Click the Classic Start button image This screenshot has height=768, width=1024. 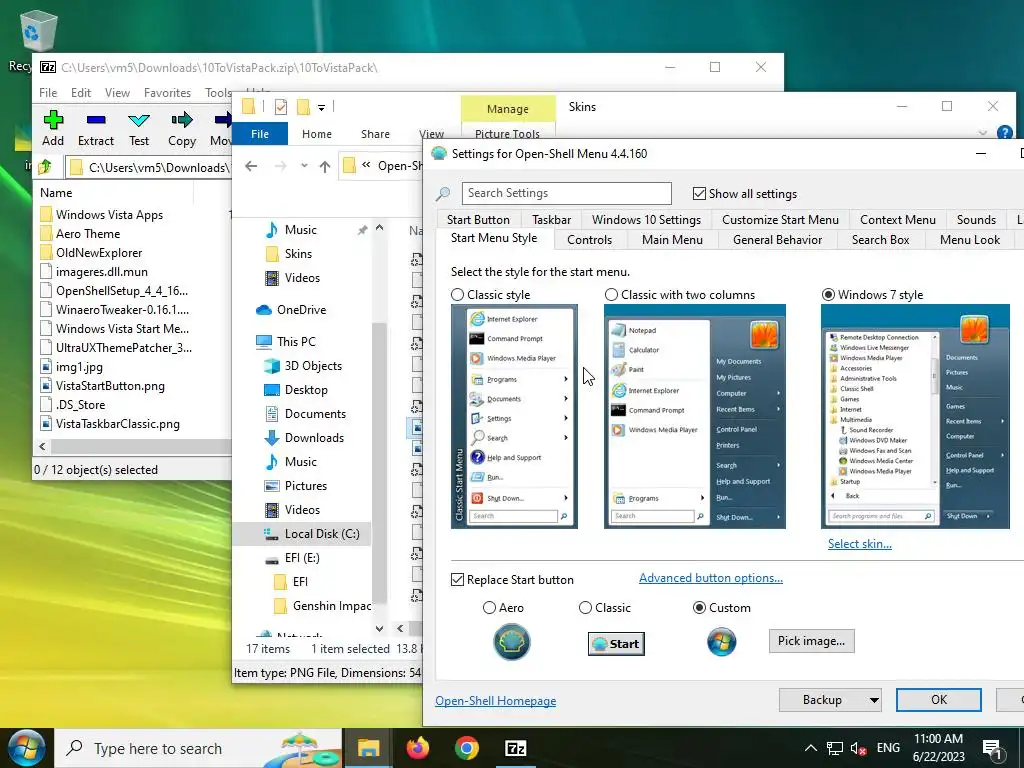point(616,644)
